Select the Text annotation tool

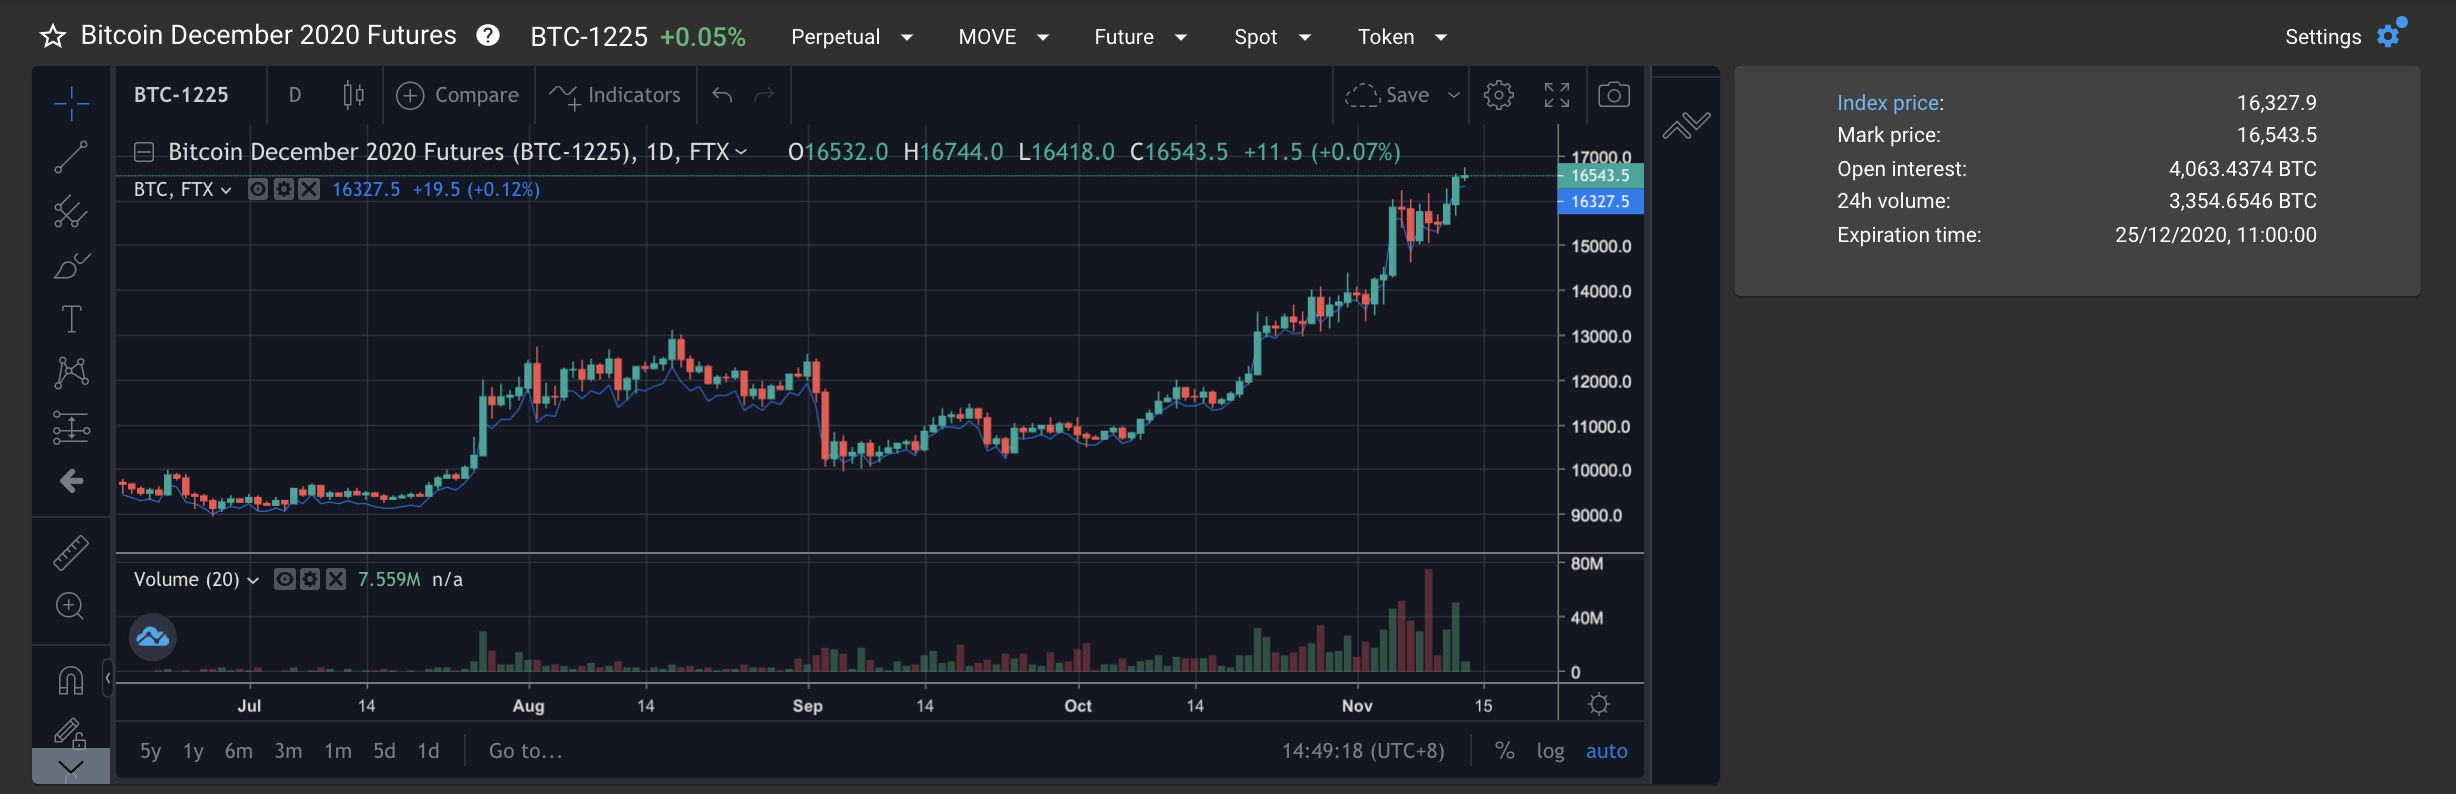pos(71,319)
